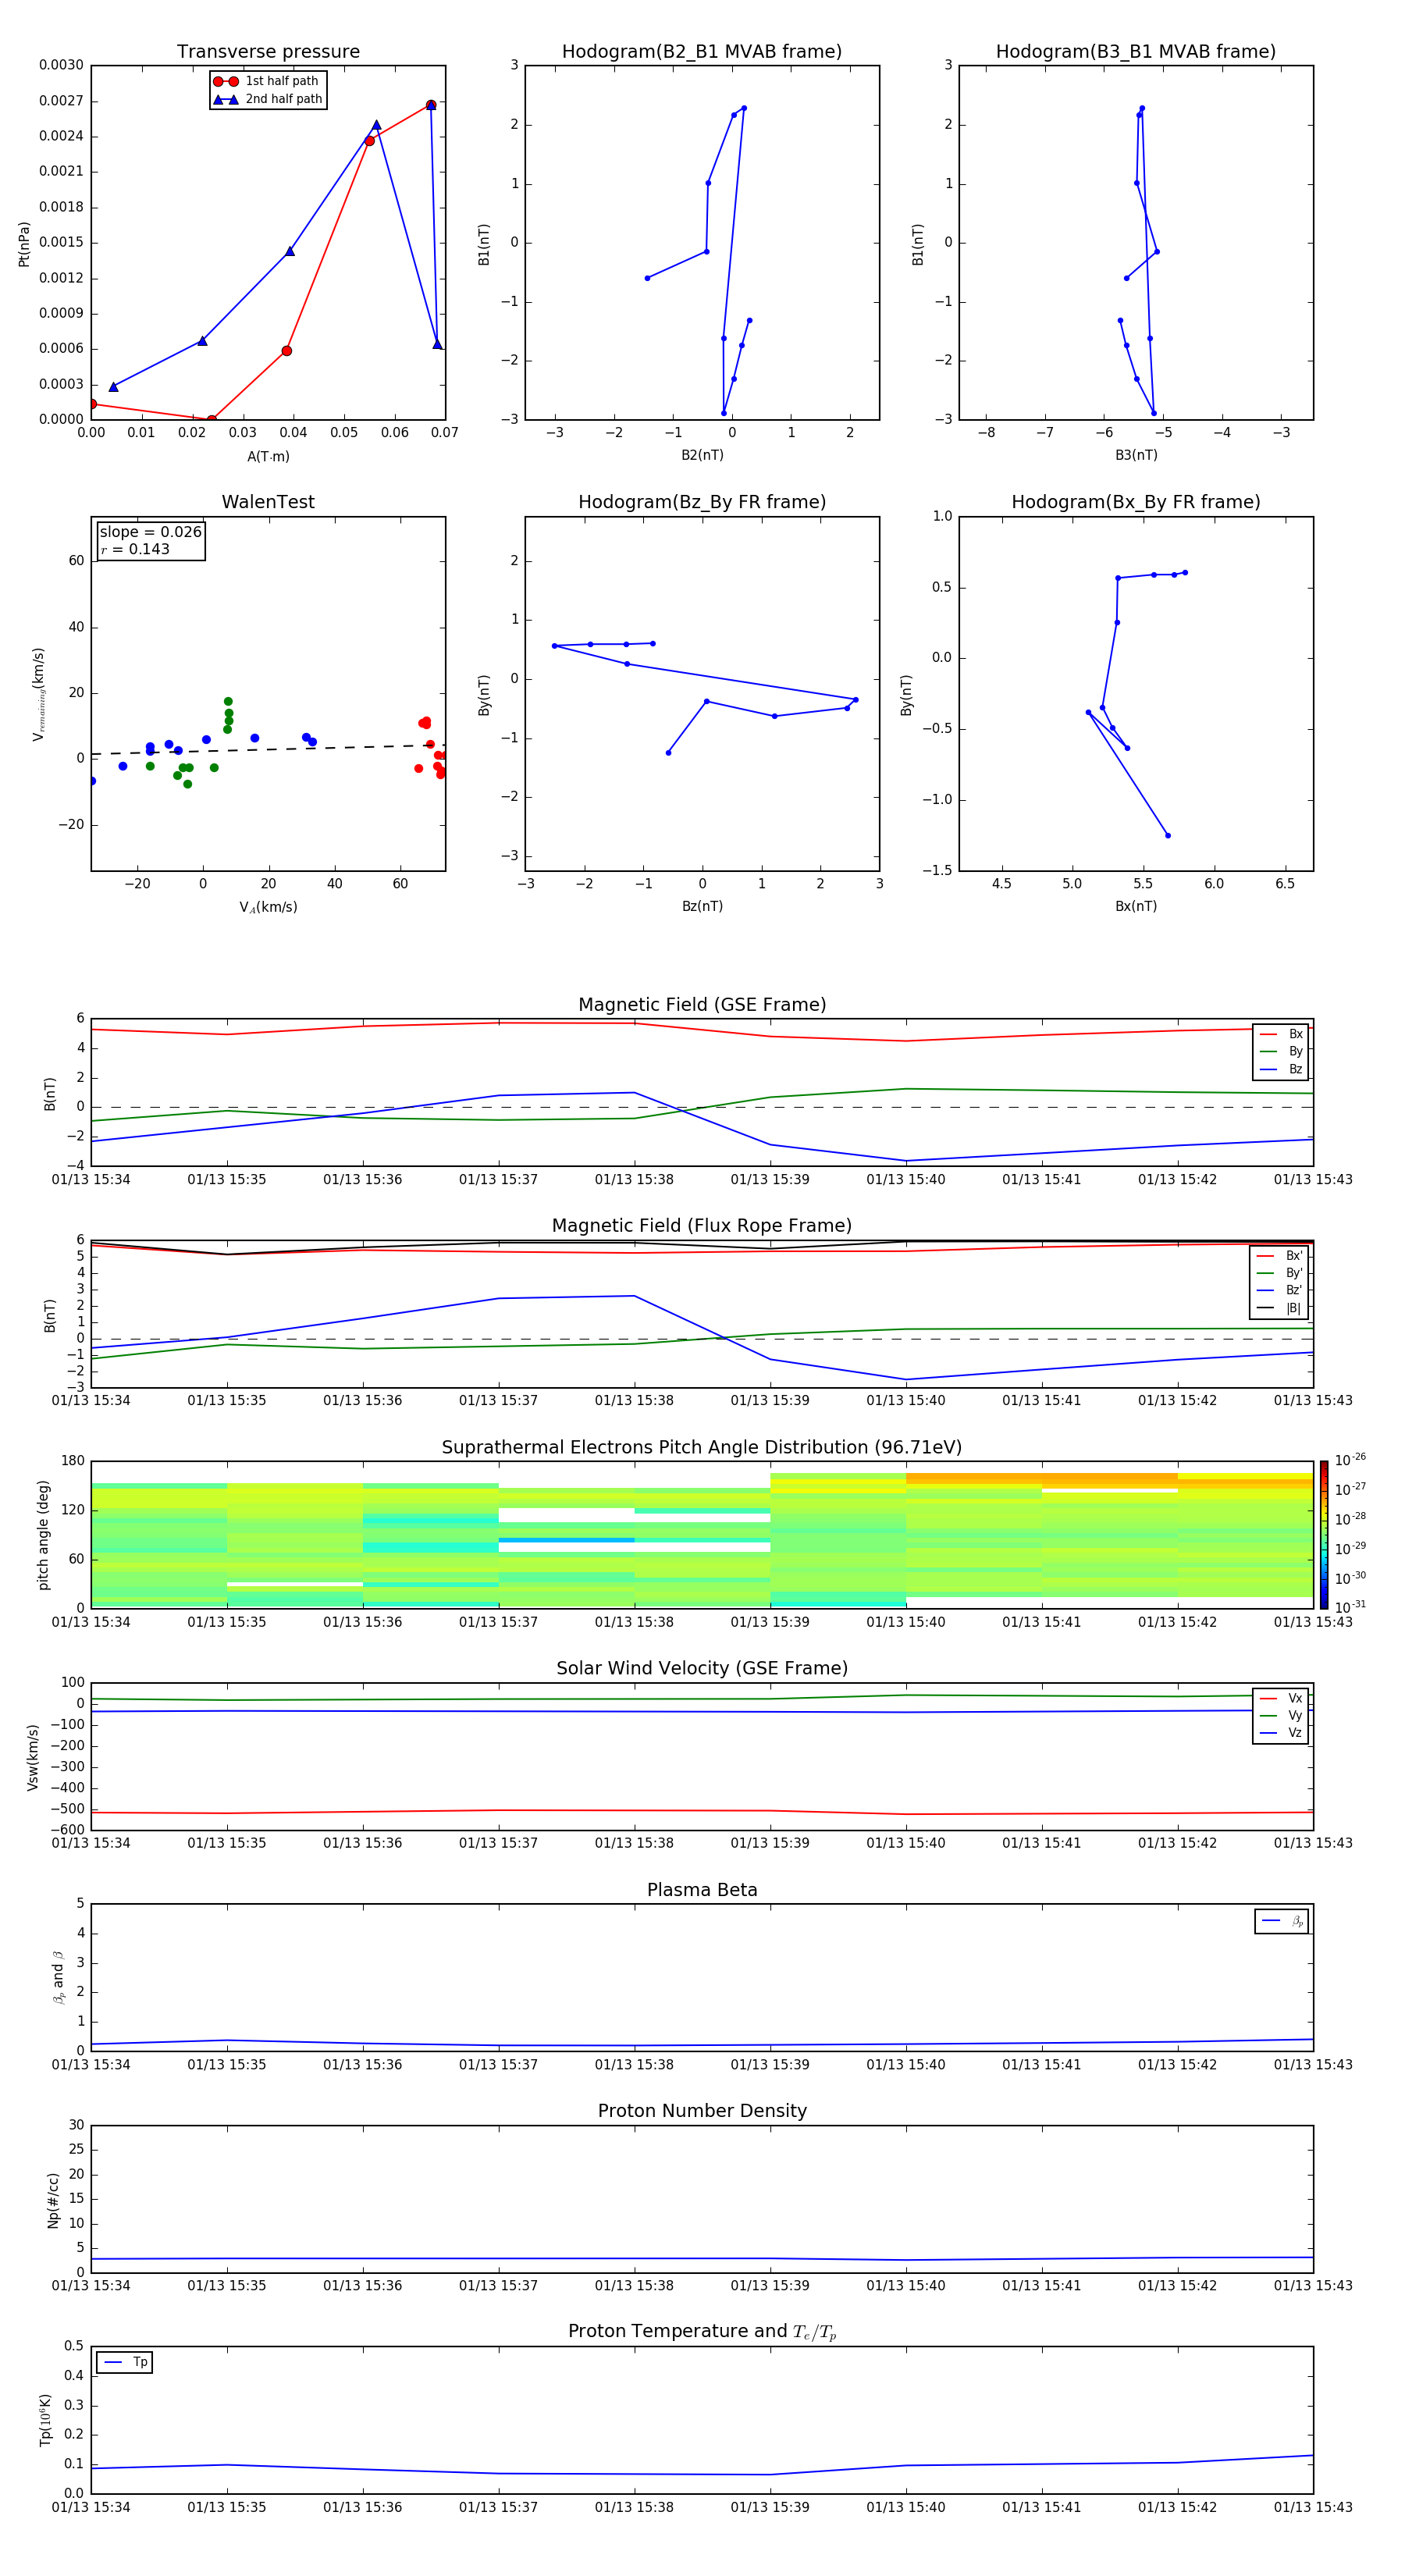1405x2576 pixels.
Task: Click the "Magnetic Field (Flux Rope Frame)" title
Action: tap(702, 1226)
